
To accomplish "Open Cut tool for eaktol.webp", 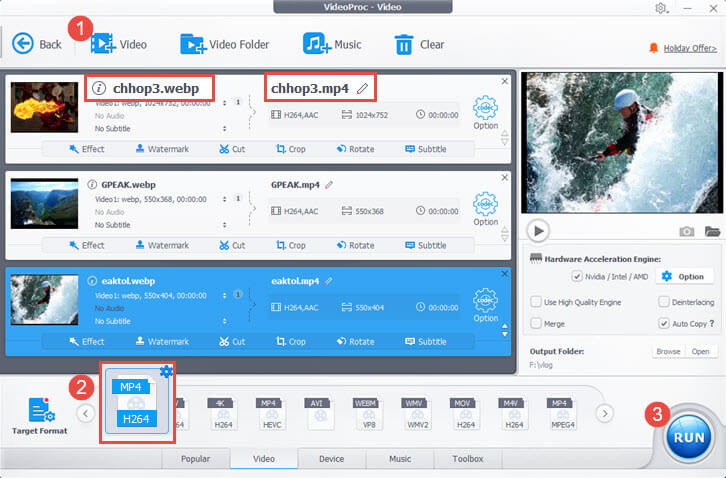I will point(232,342).
